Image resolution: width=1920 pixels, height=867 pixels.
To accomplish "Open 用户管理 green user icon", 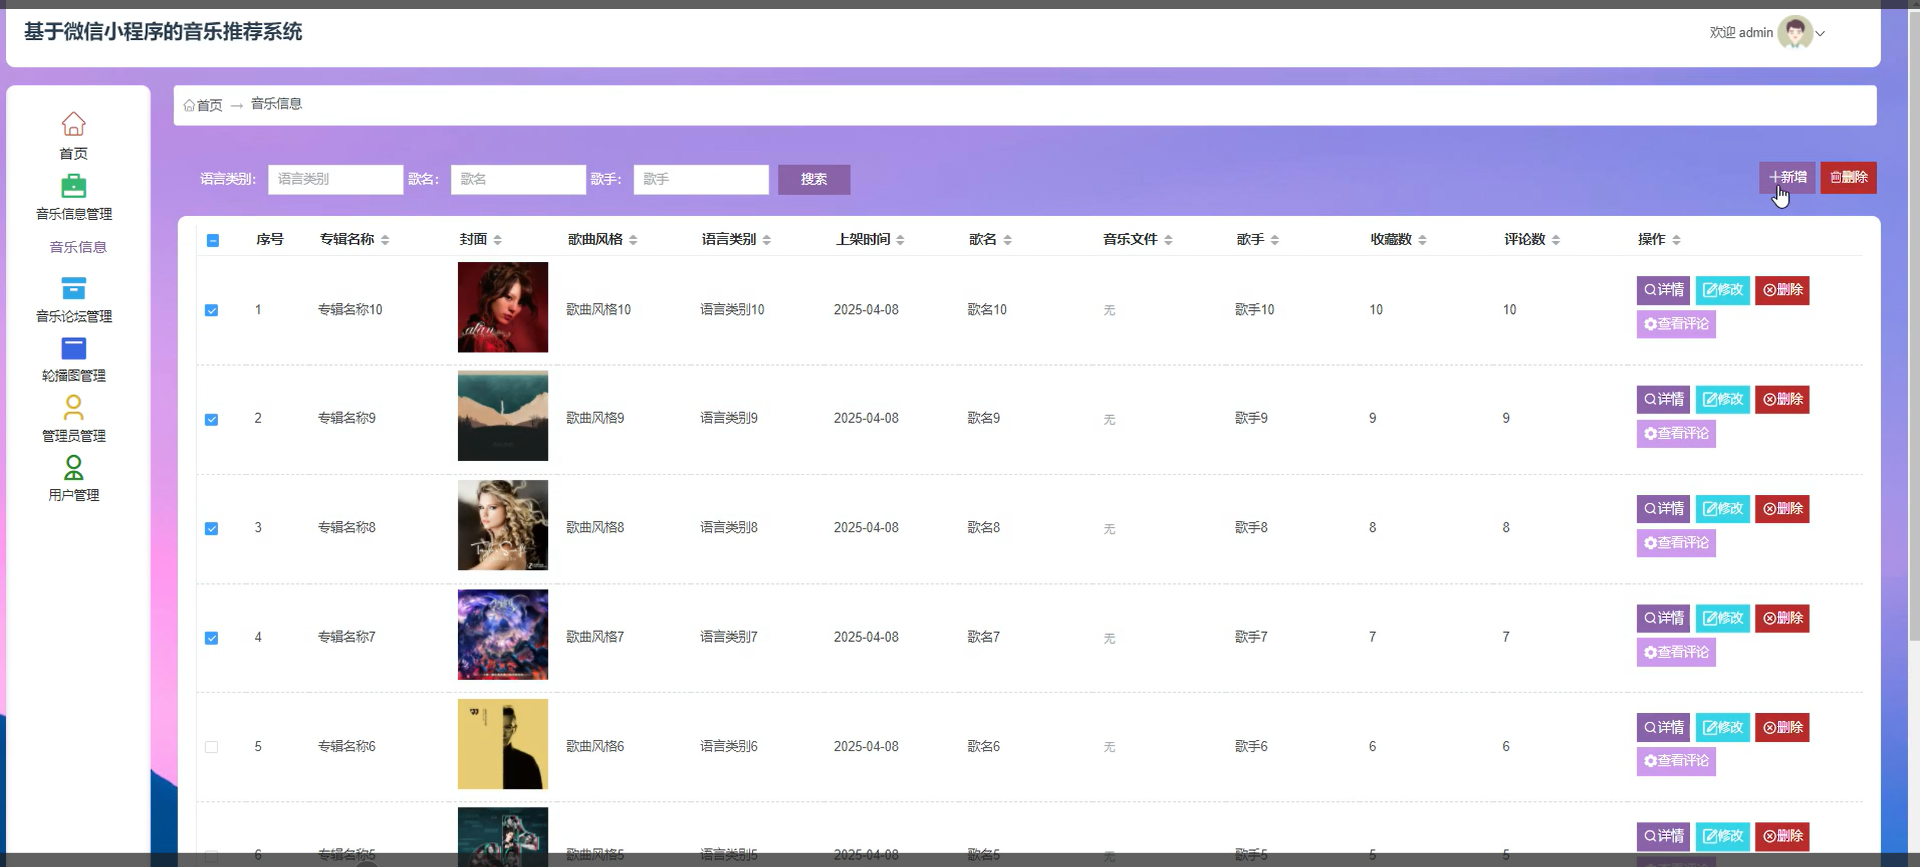I will pos(73,467).
